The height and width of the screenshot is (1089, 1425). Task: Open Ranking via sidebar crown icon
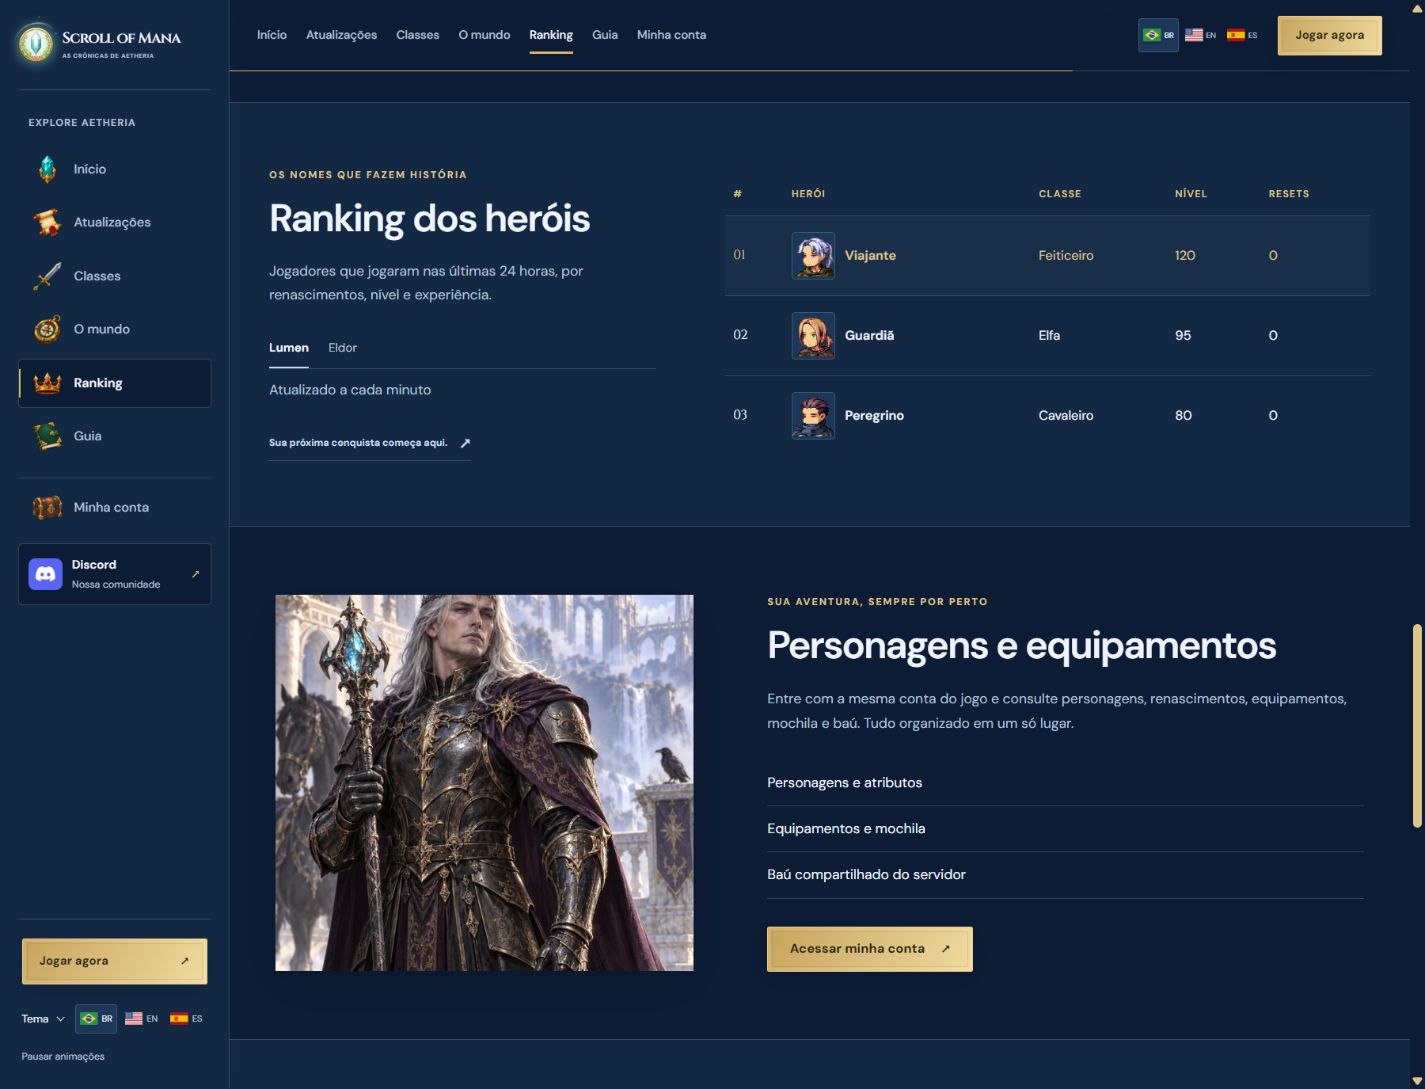pyautogui.click(x=47, y=383)
